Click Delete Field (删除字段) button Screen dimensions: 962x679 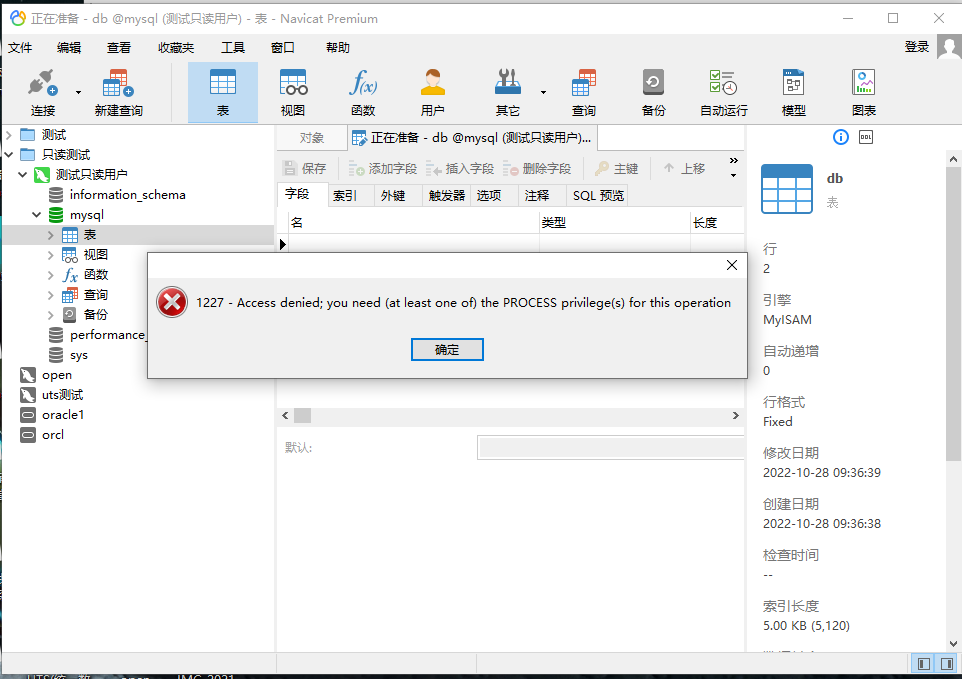(x=537, y=169)
